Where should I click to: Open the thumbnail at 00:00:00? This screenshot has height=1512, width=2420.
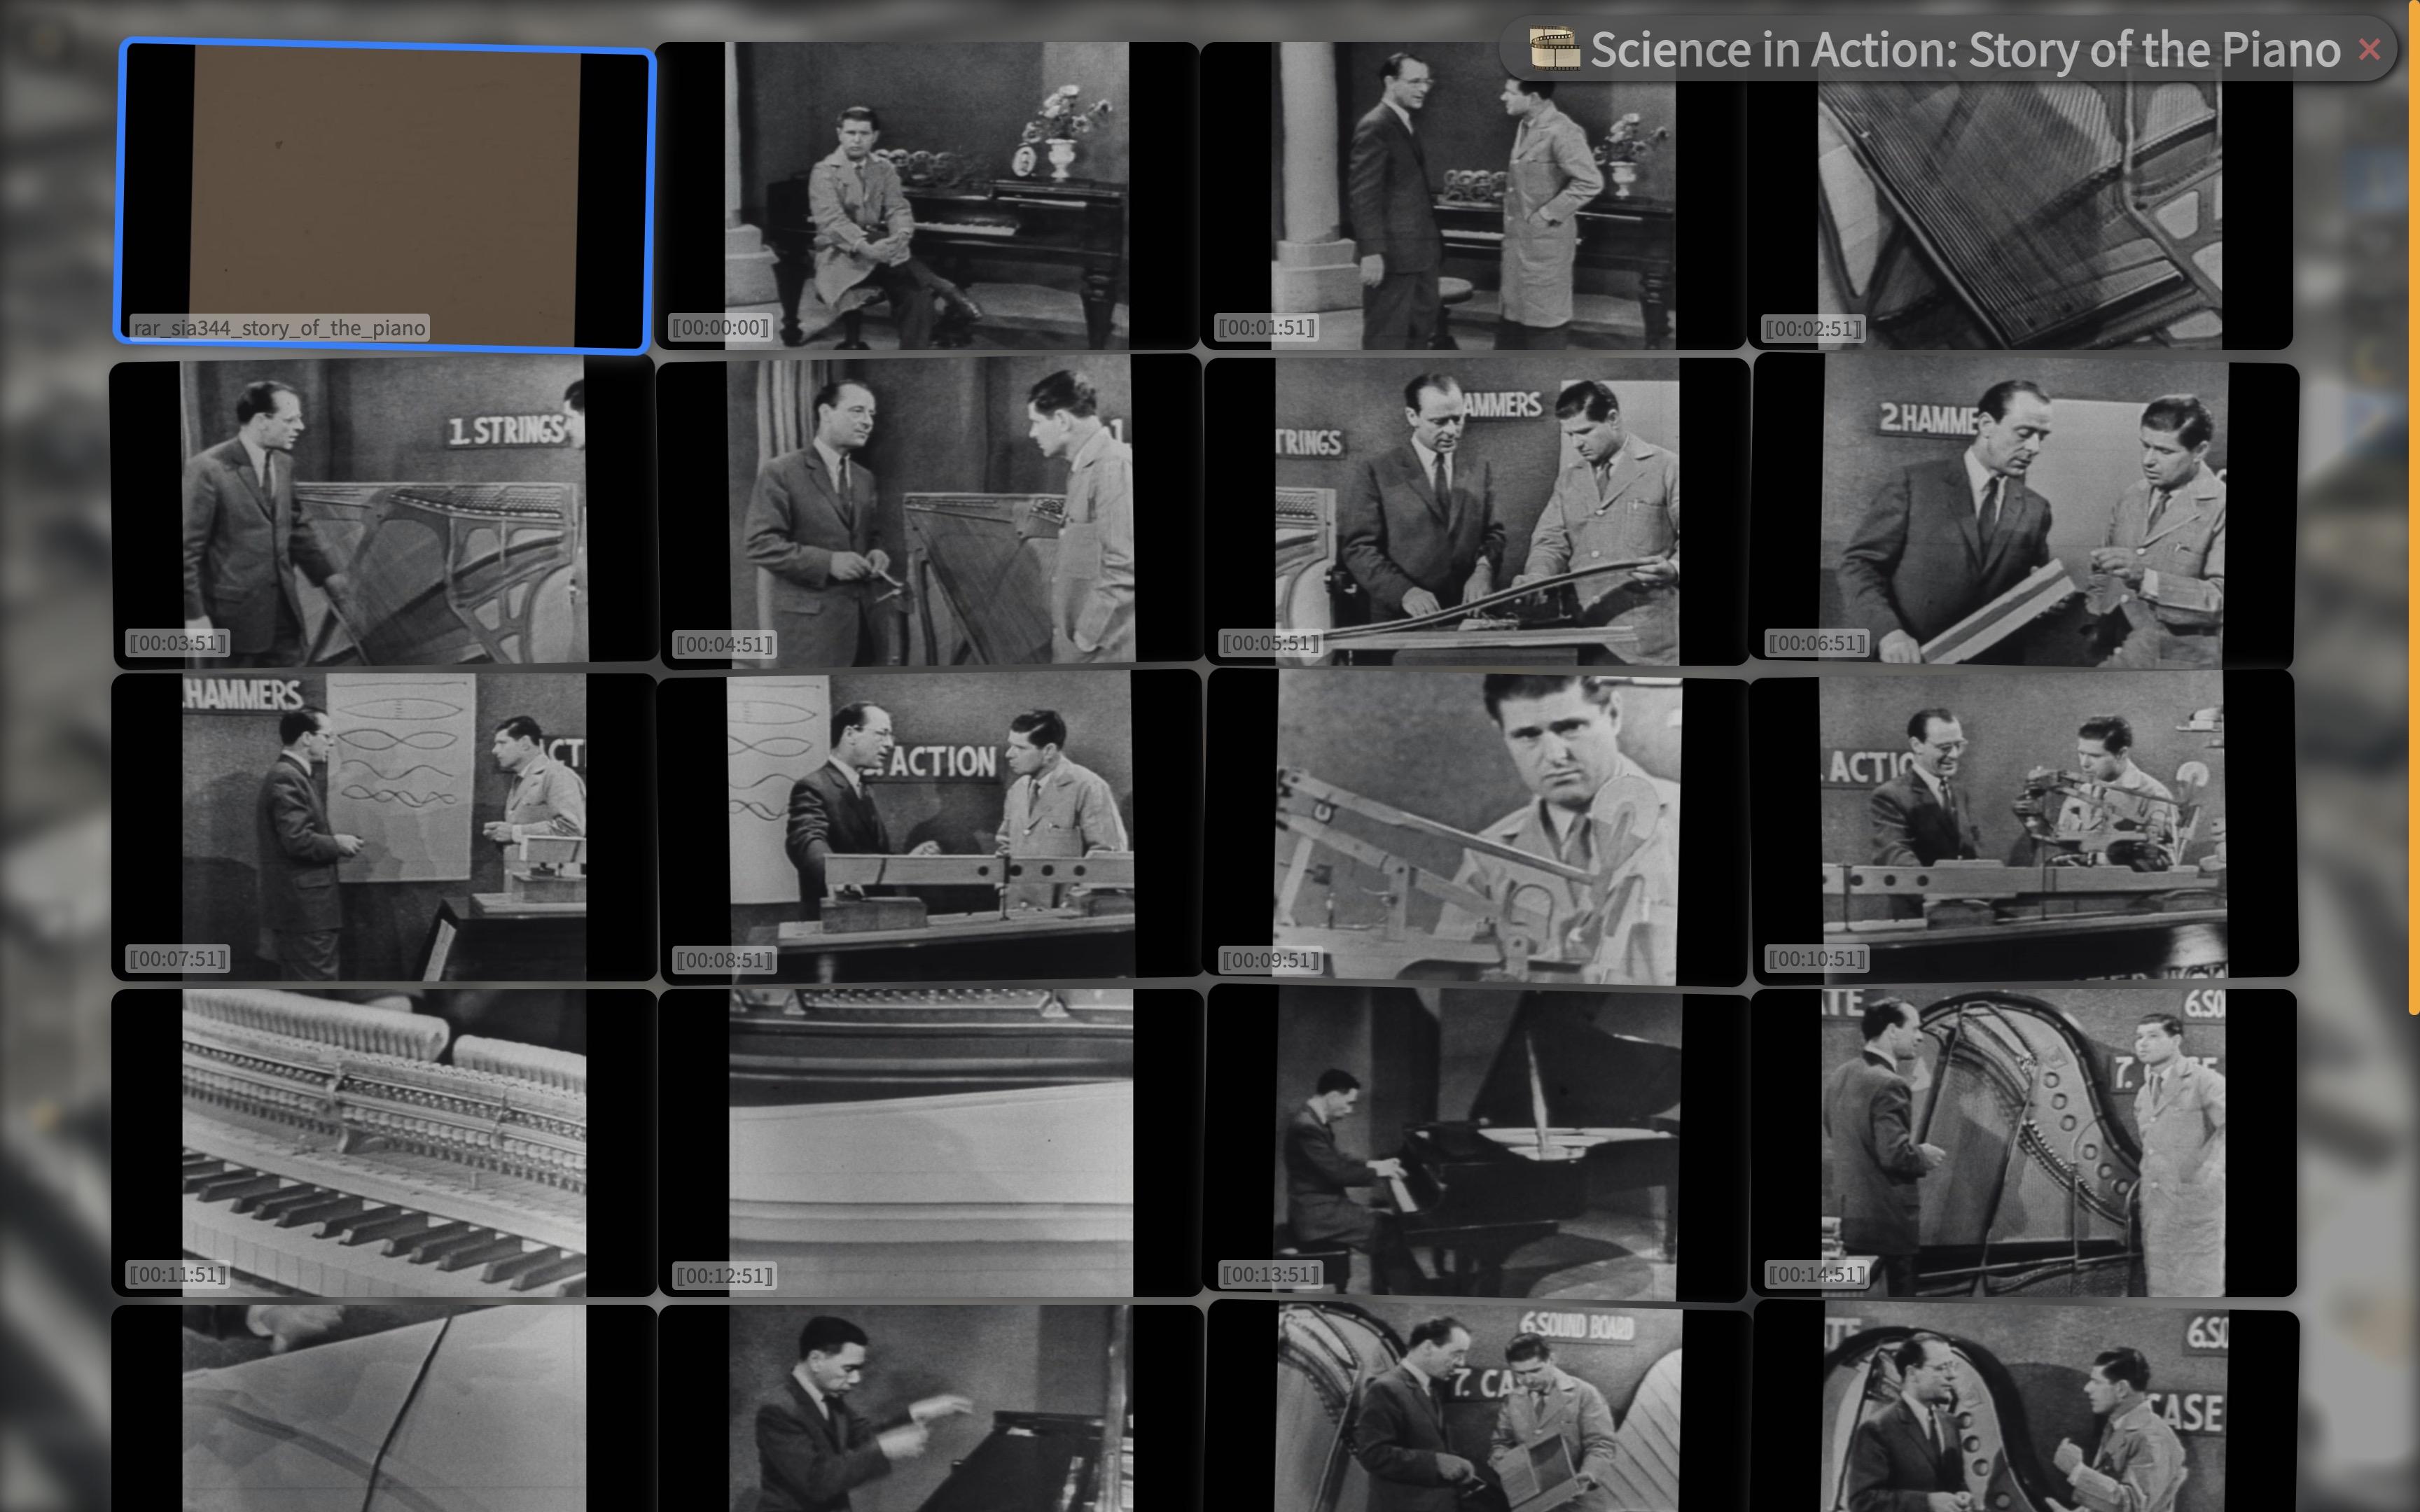[x=927, y=196]
